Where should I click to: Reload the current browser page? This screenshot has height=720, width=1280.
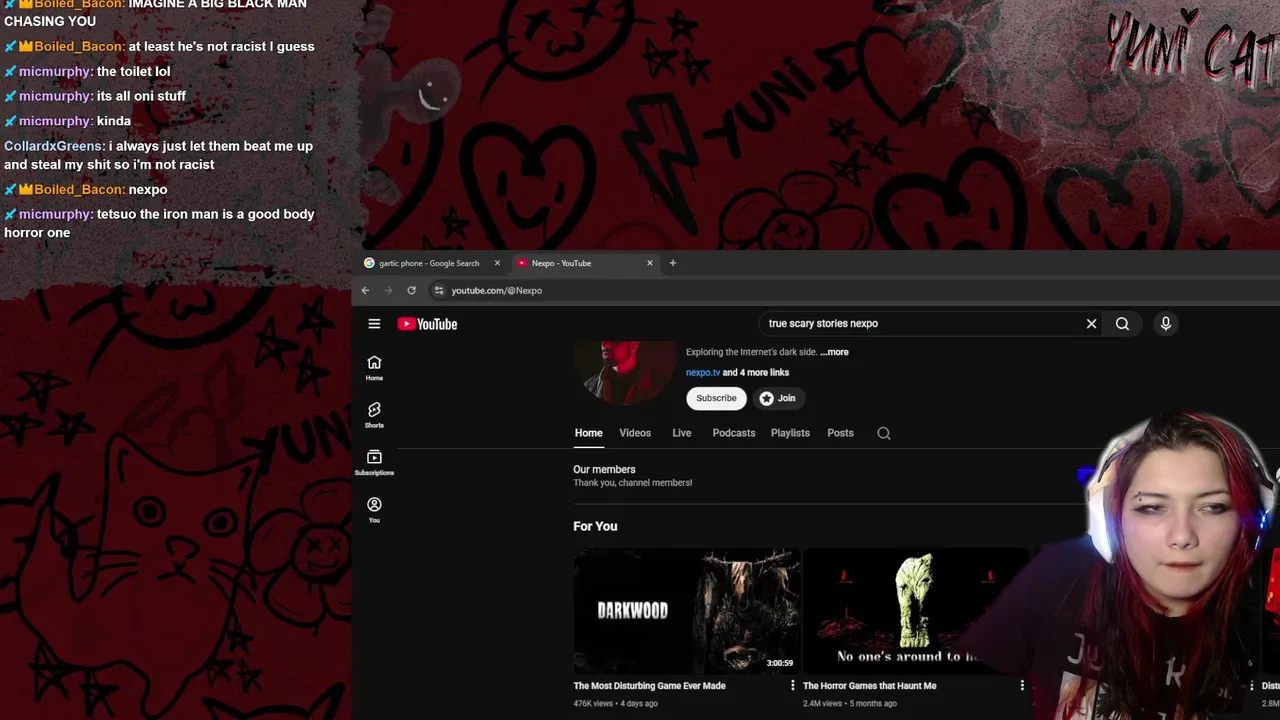point(411,290)
